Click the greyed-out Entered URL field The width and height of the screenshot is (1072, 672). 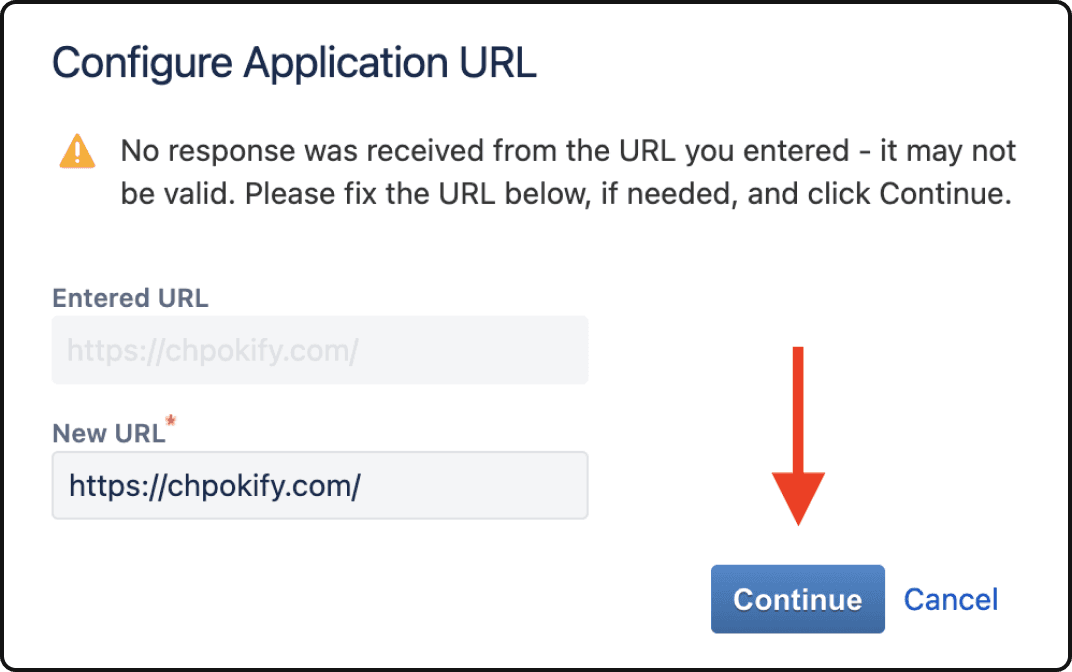click(320, 350)
